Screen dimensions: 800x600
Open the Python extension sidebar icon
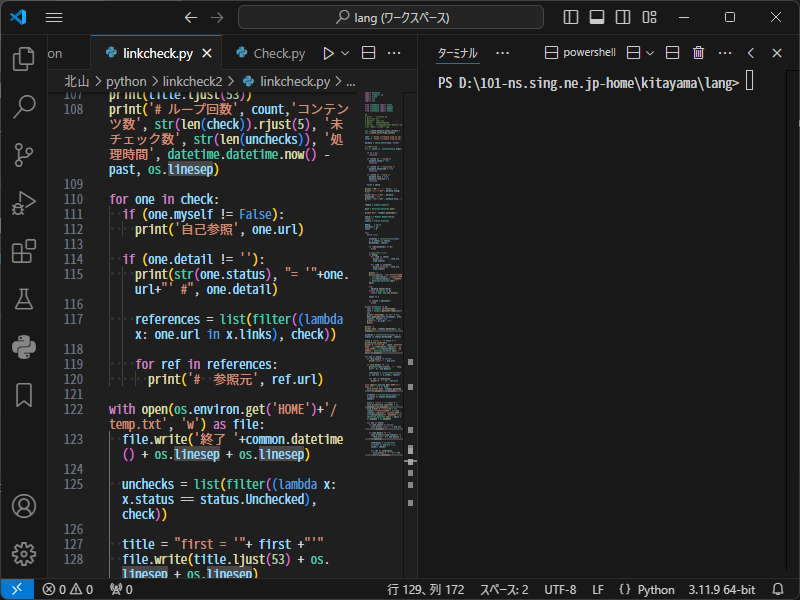(x=23, y=347)
